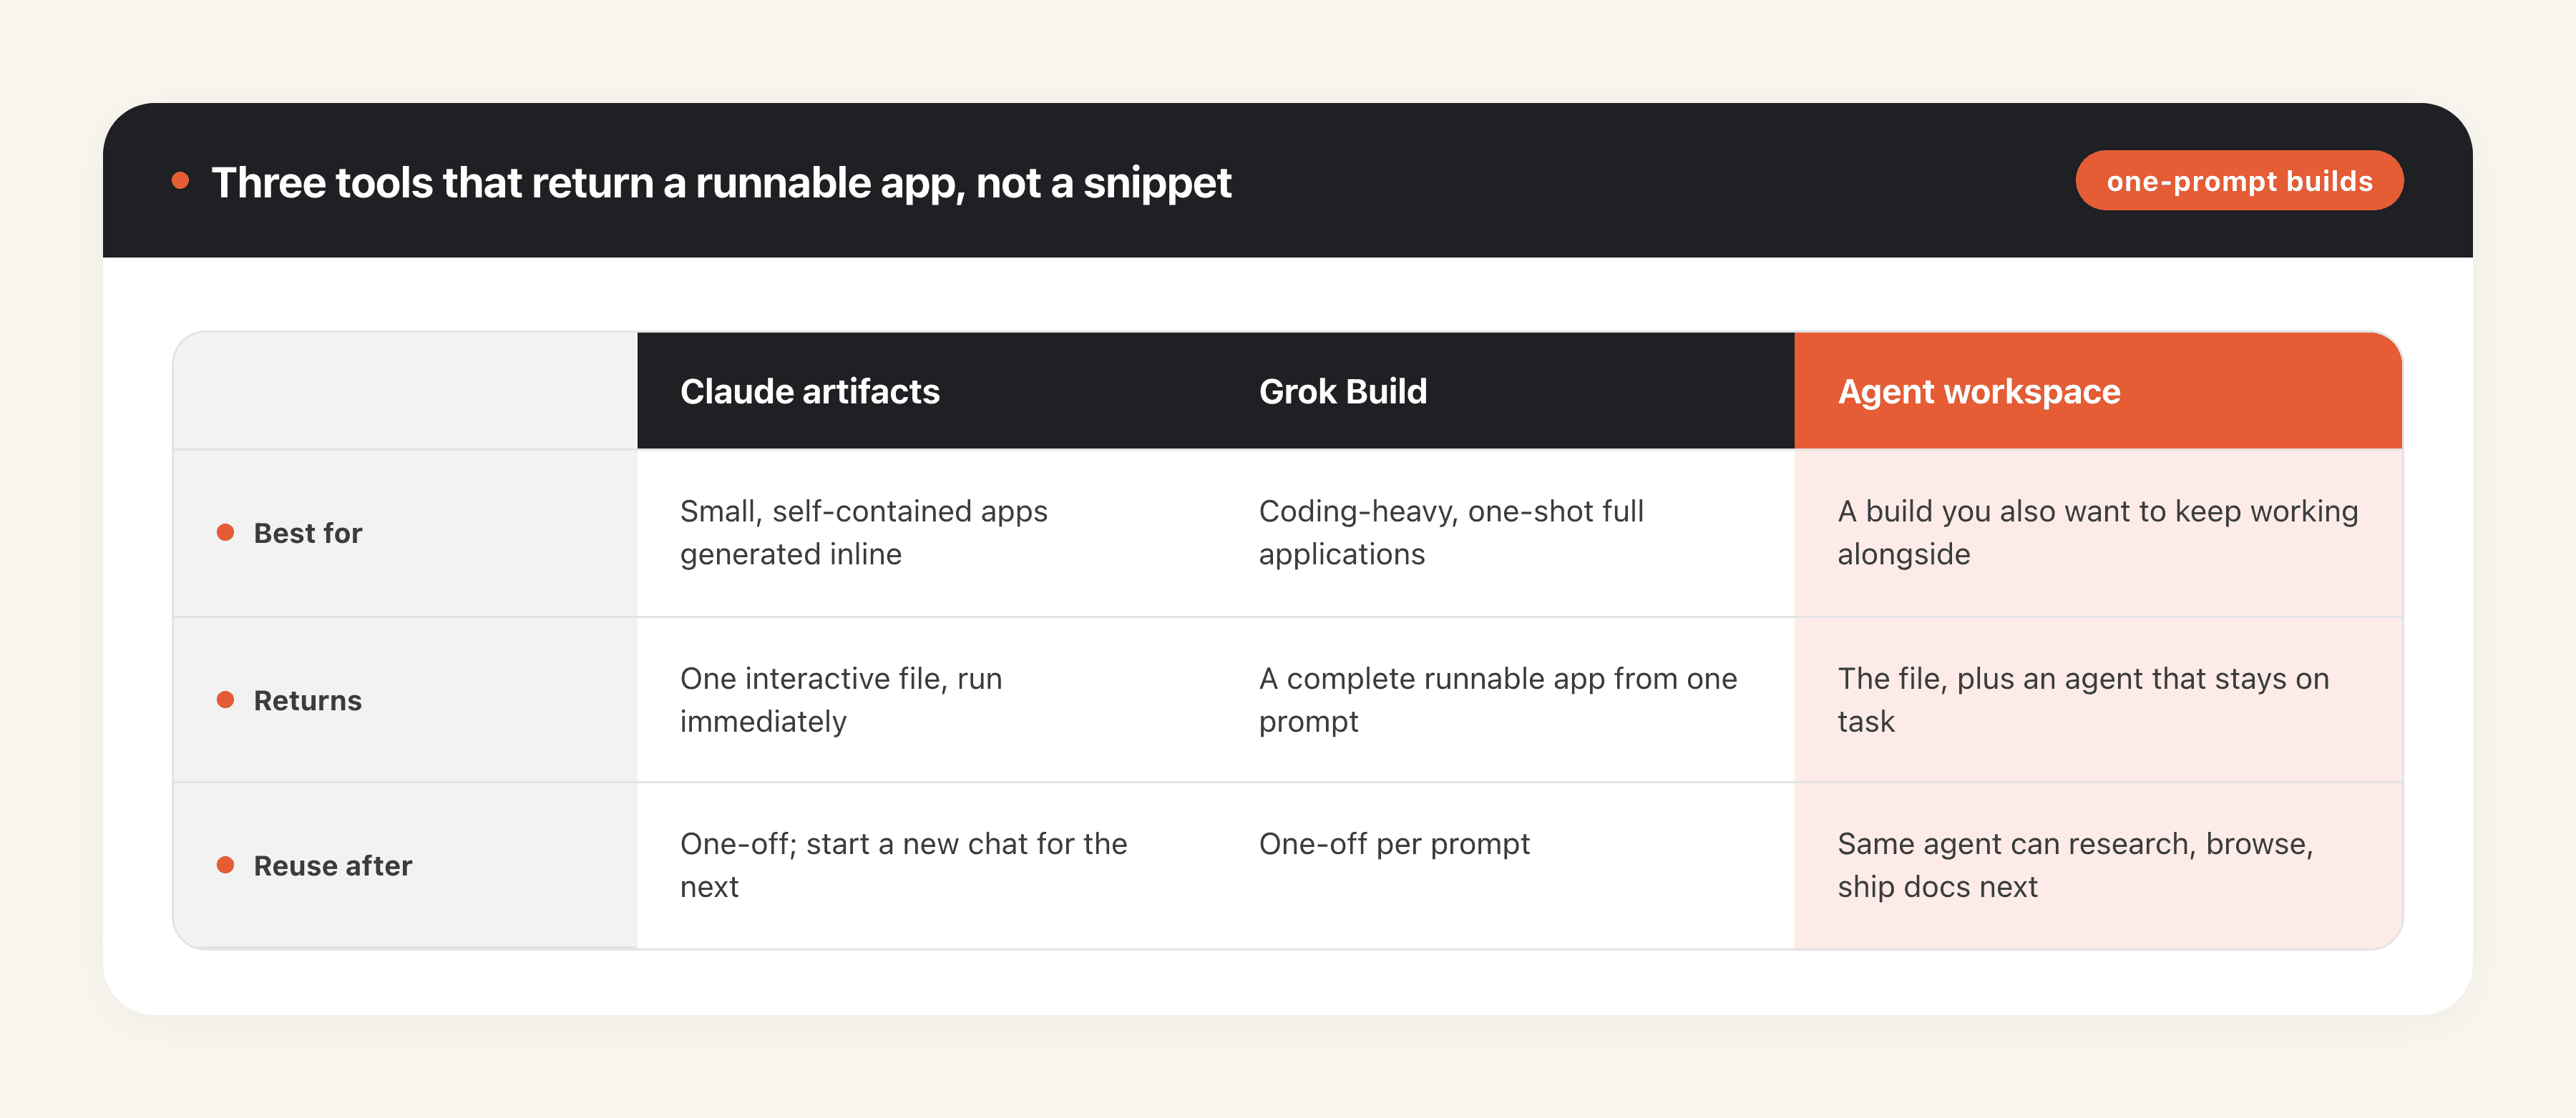Click the orange bullet beside 'Best for'
The height and width of the screenshot is (1118, 2576).
tap(226, 532)
